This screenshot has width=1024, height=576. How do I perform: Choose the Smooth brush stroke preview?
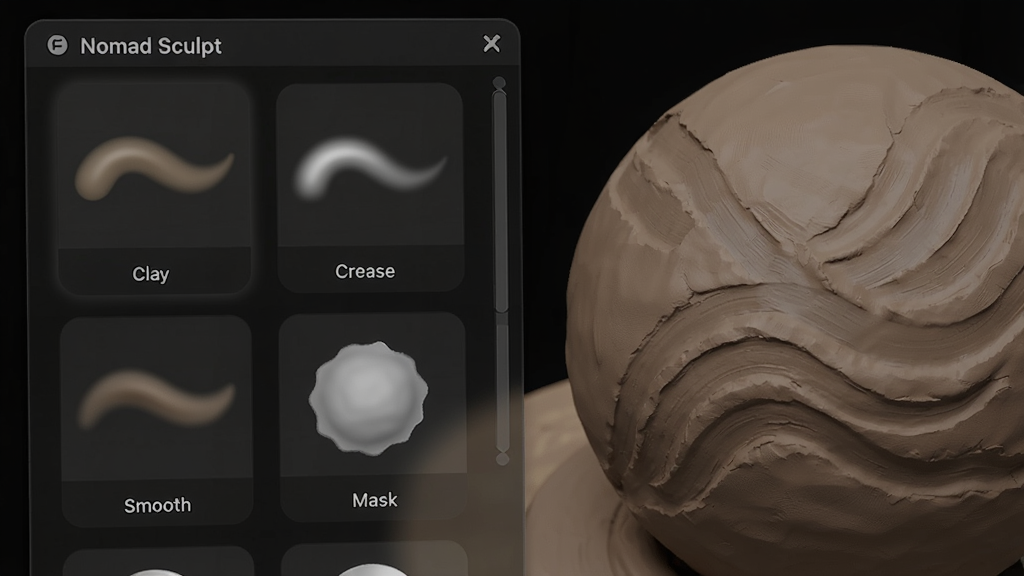[x=156, y=398]
